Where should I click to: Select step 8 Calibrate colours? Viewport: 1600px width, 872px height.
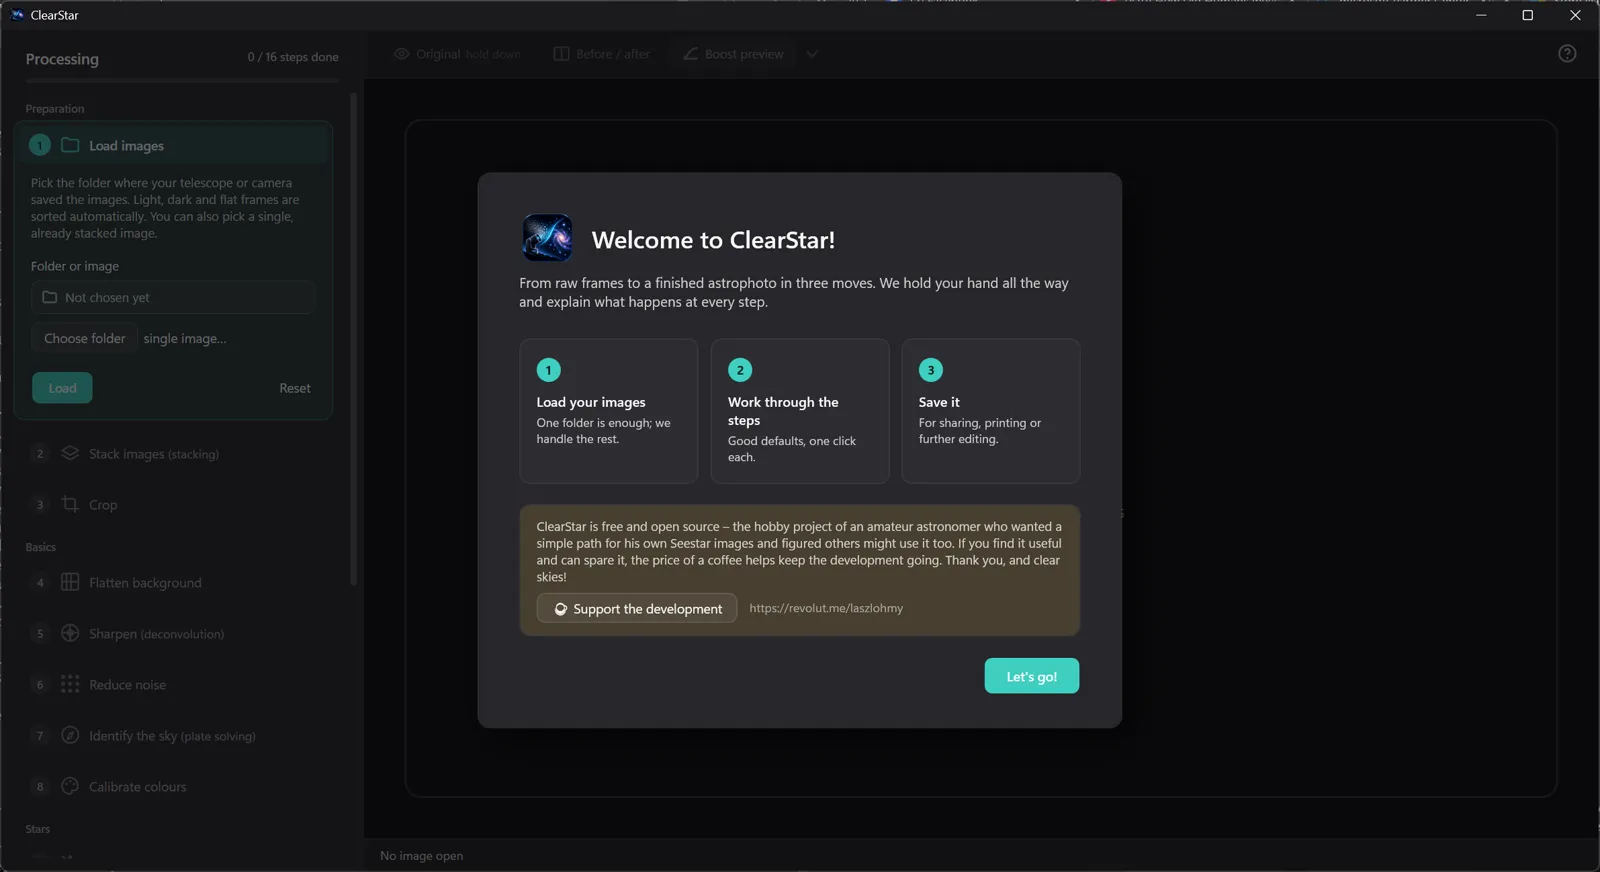[174, 786]
